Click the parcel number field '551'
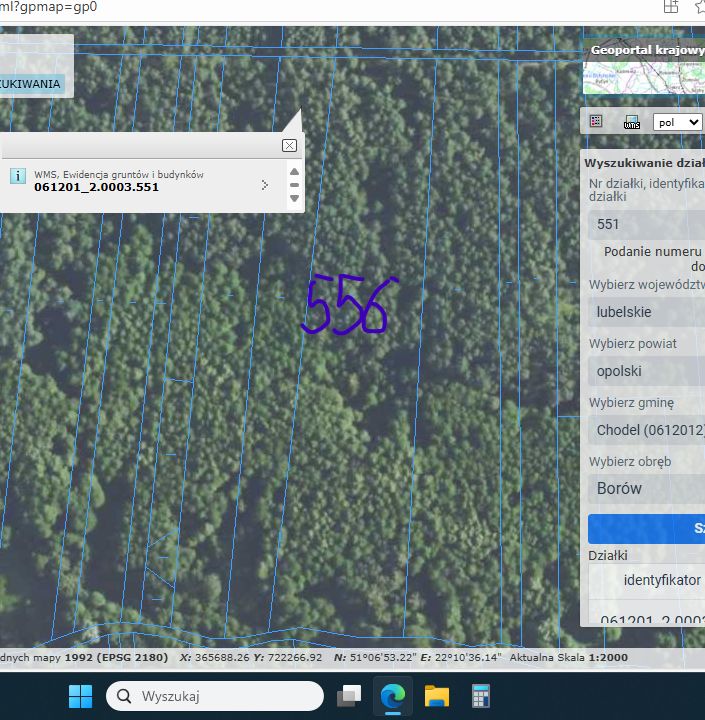The image size is (705, 720). pyautogui.click(x=646, y=225)
